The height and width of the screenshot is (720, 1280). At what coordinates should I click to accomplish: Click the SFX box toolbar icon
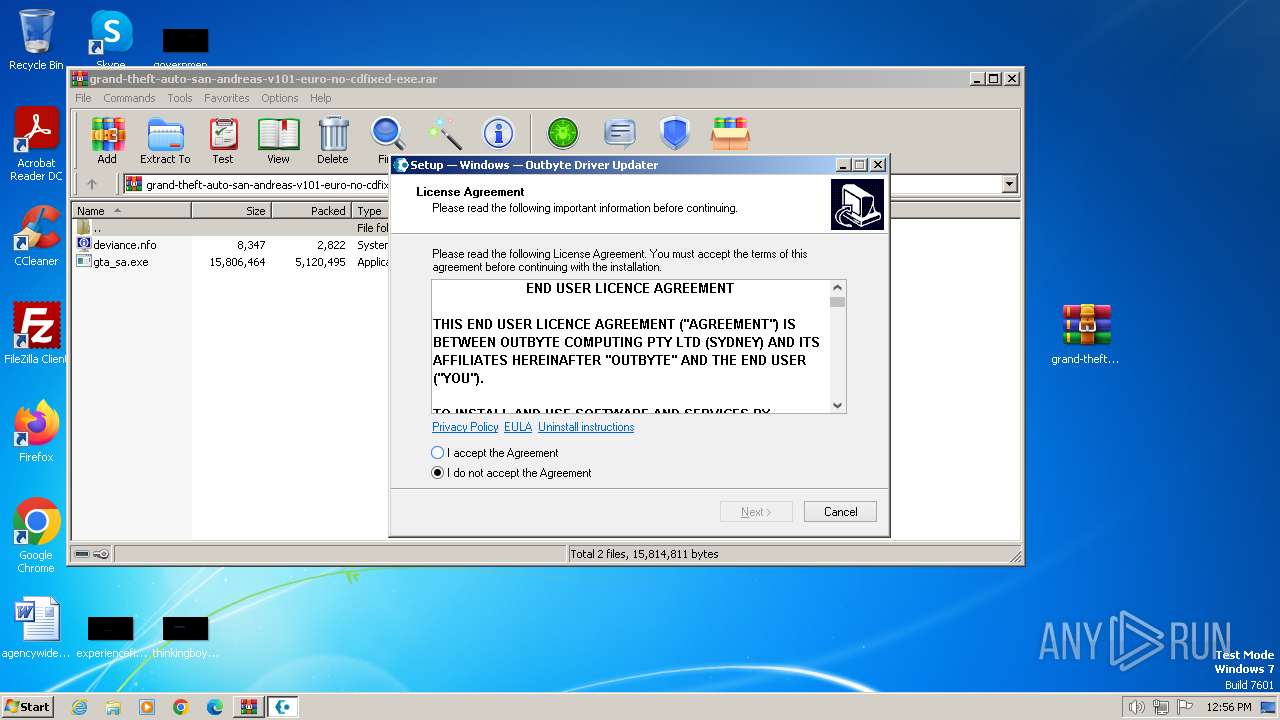730,133
